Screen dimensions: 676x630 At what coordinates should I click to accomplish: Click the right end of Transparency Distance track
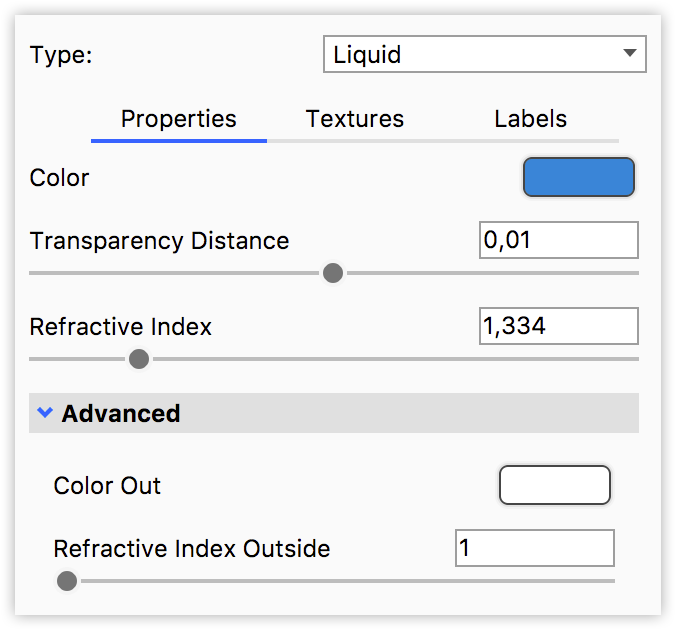pos(630,273)
